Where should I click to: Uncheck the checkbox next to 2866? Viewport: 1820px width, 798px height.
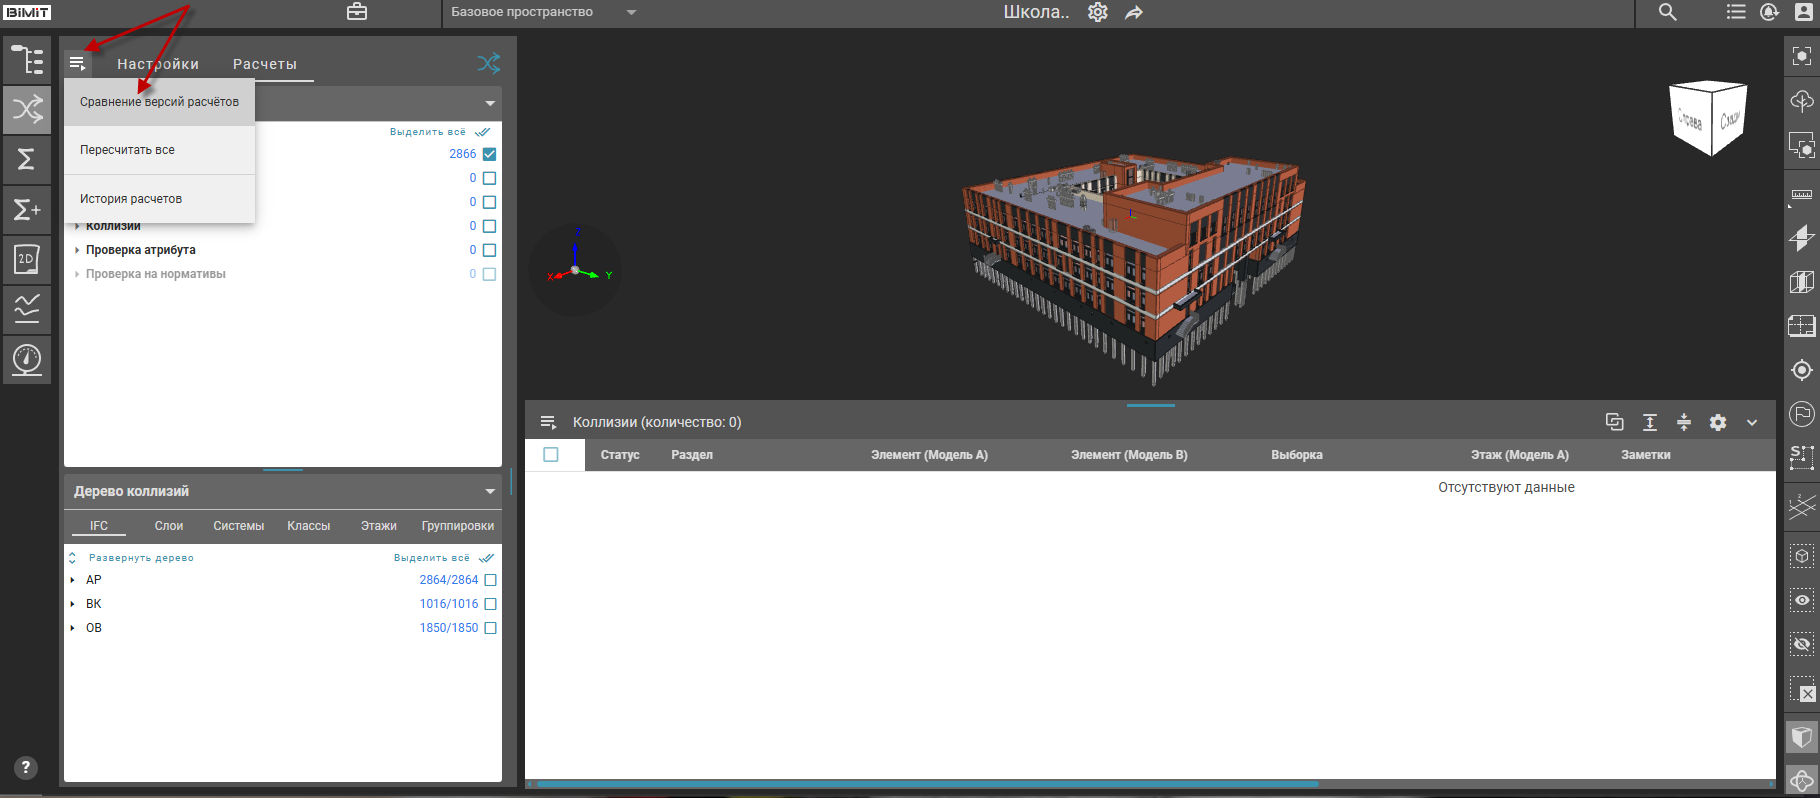point(490,154)
